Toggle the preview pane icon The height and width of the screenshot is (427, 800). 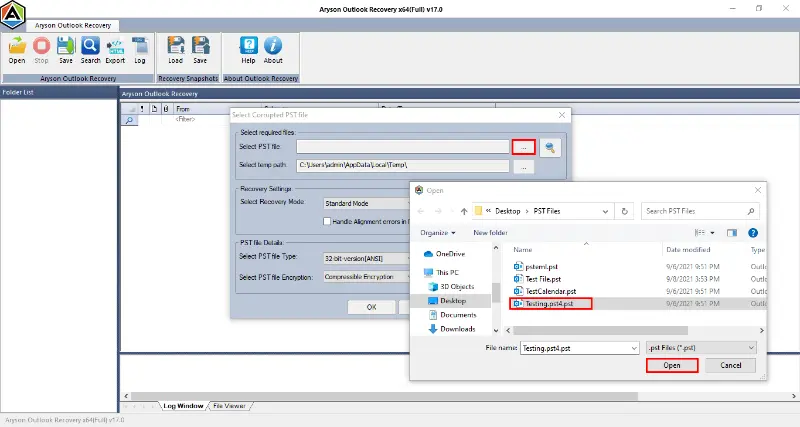[732, 233]
